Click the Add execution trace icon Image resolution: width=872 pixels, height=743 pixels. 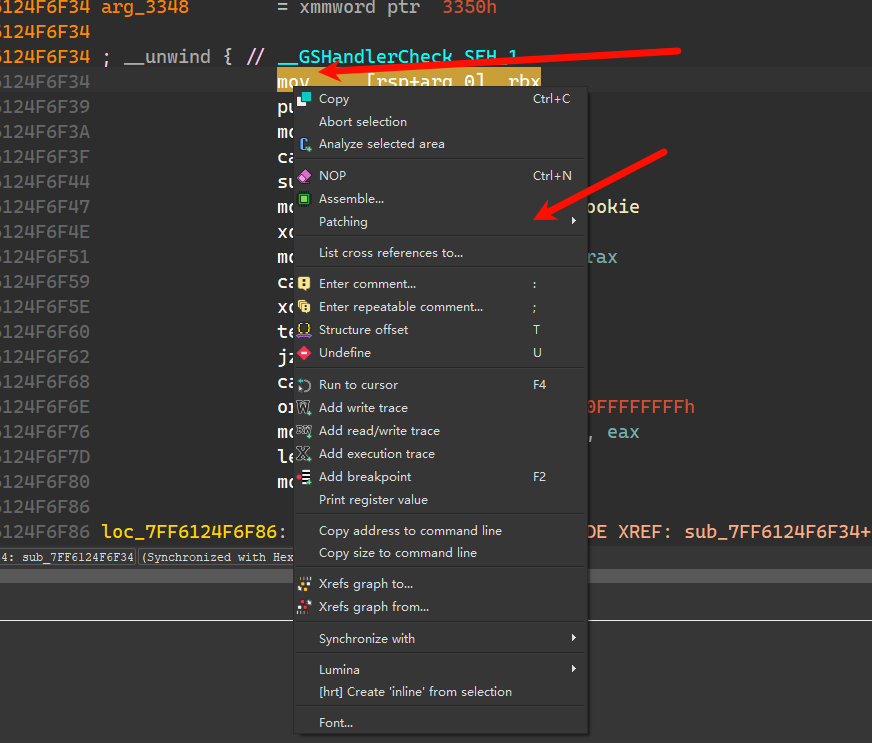pos(304,454)
